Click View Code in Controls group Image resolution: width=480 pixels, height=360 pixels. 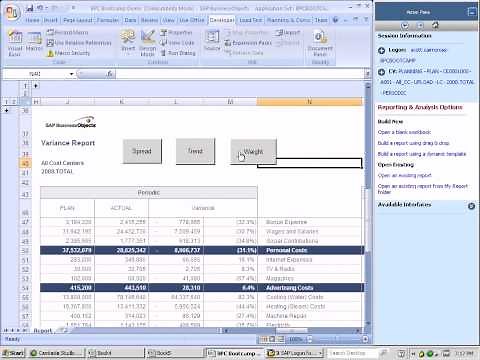point(177,43)
